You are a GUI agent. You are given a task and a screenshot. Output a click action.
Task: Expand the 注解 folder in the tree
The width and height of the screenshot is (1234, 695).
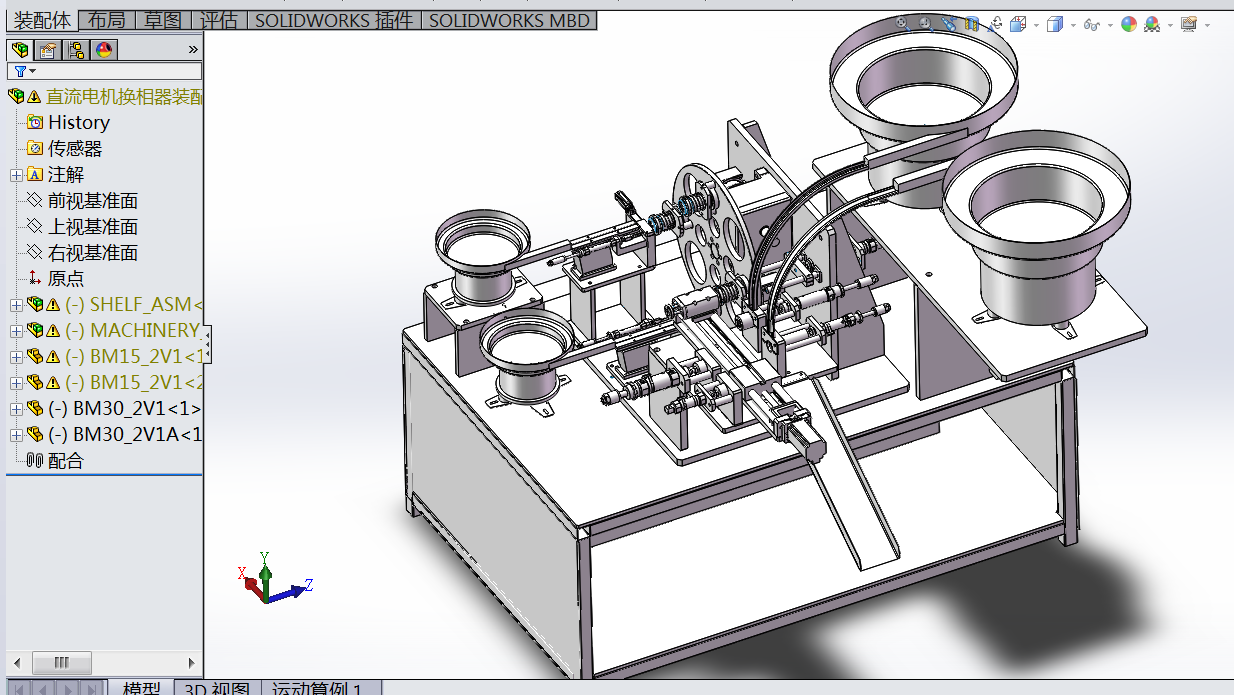tap(14, 174)
